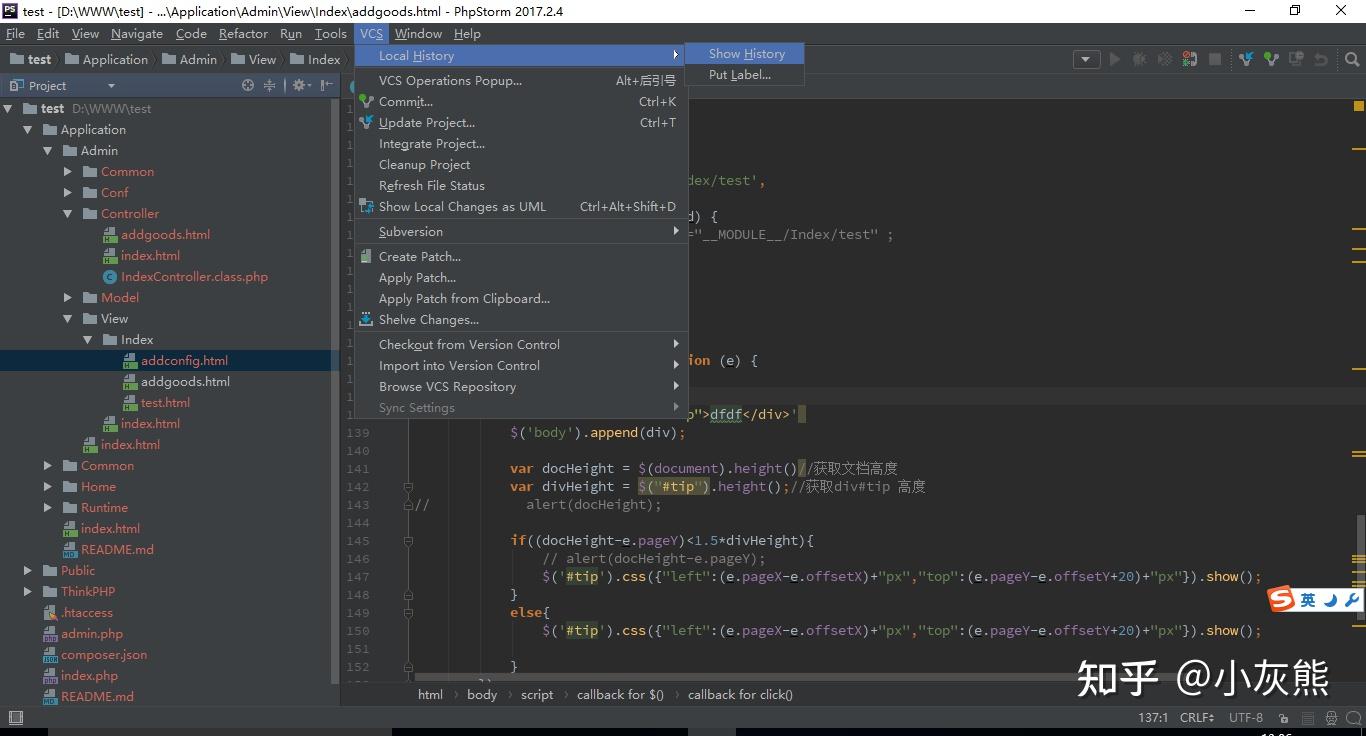The image size is (1366, 736).
Task: Open the run configuration selector dropdown
Action: point(1087,59)
